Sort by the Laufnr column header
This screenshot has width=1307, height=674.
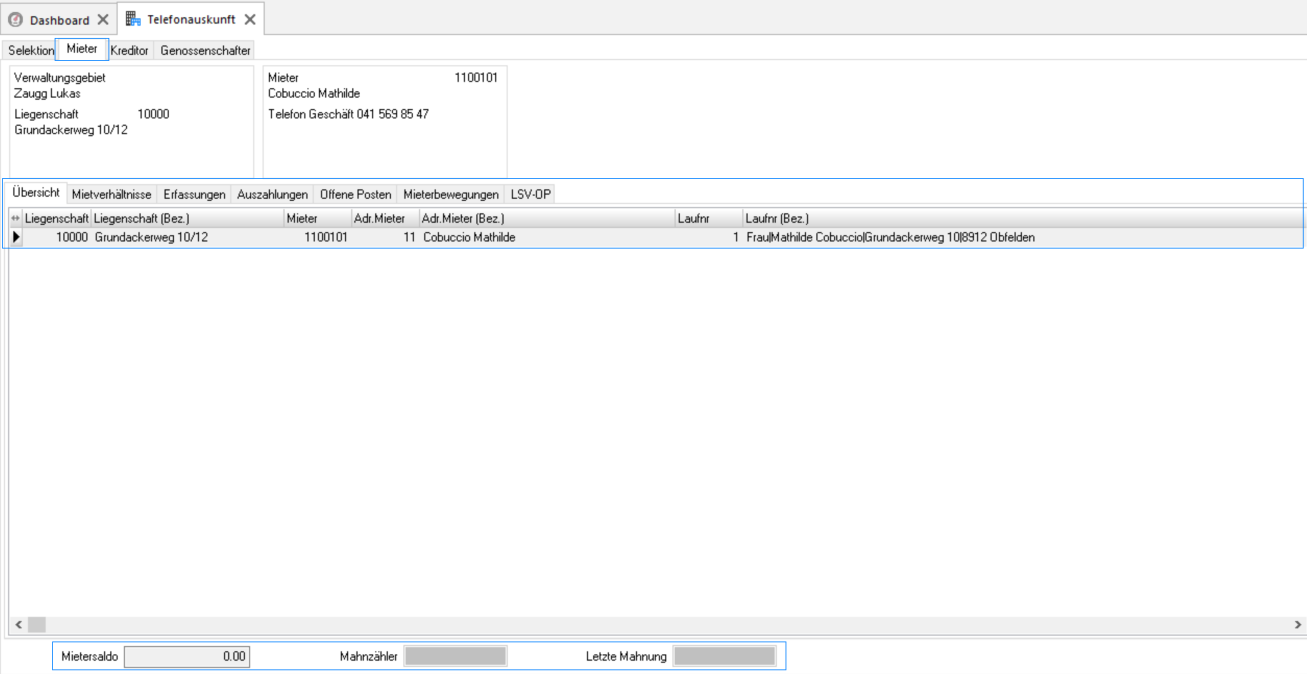(709, 218)
